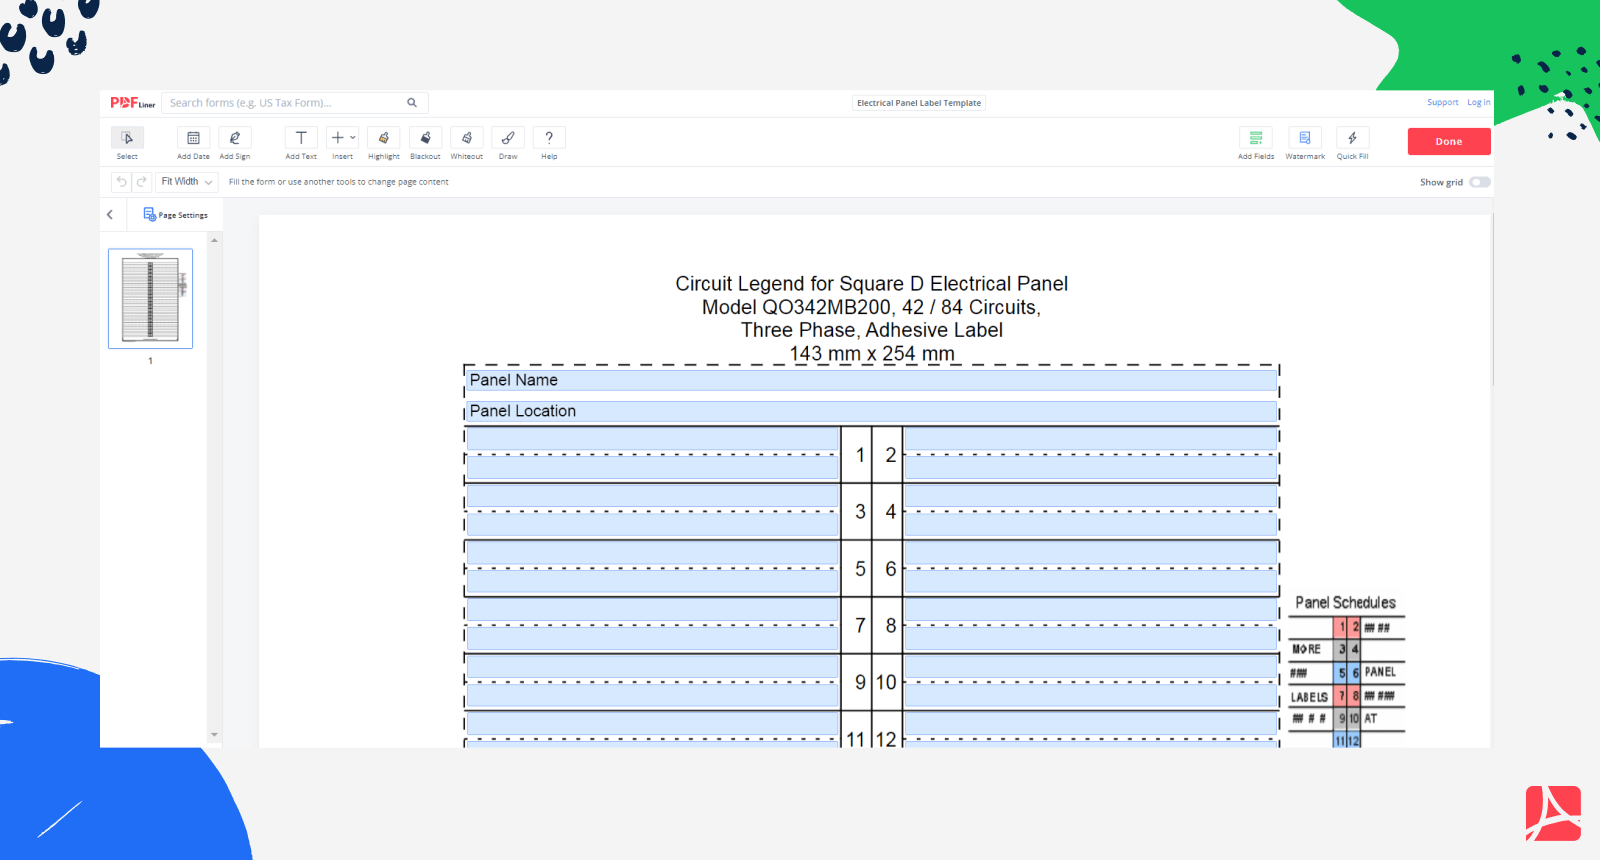
Task: Collapse the page thumbnails sidebar
Action: [x=110, y=215]
